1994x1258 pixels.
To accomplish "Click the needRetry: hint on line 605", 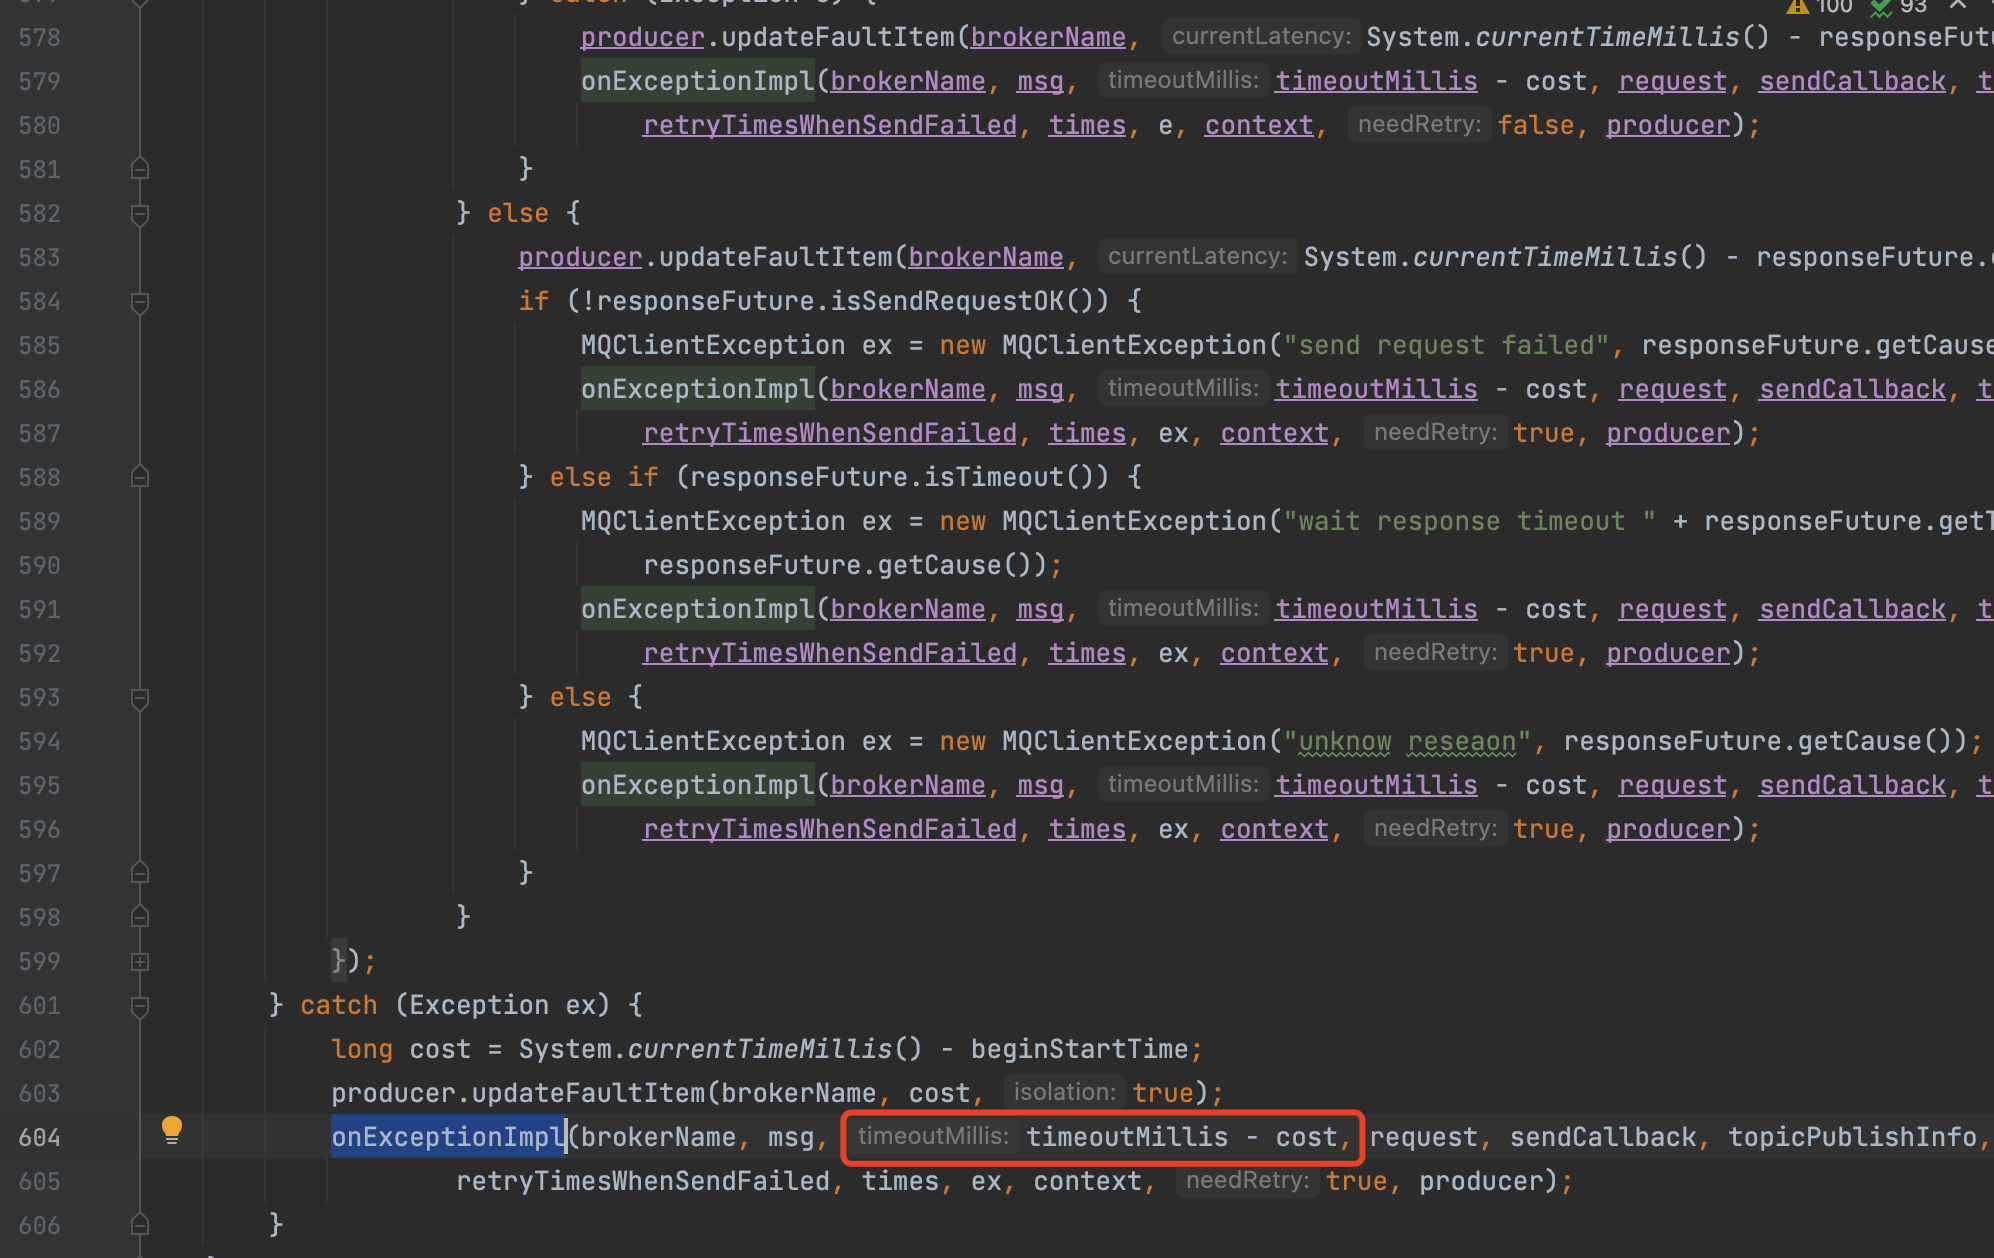I will (x=1247, y=1180).
